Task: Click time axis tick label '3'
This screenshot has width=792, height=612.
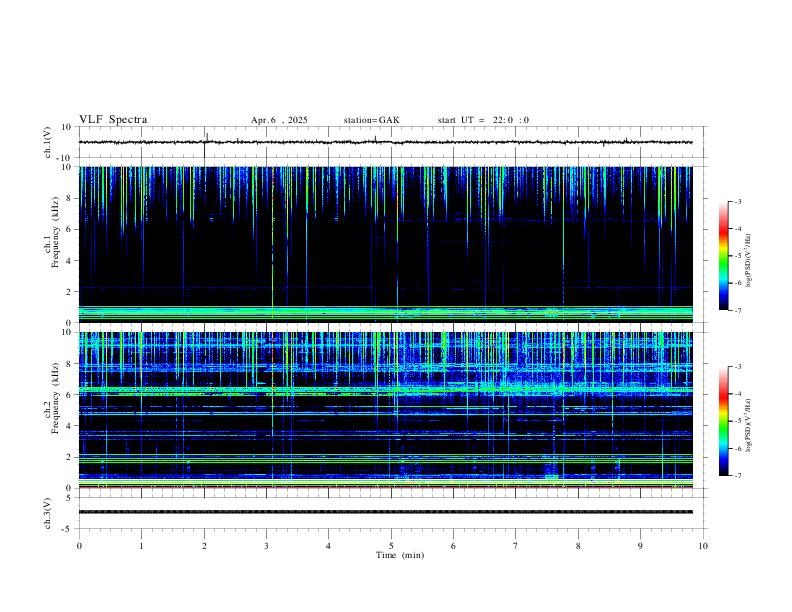Action: [x=266, y=546]
